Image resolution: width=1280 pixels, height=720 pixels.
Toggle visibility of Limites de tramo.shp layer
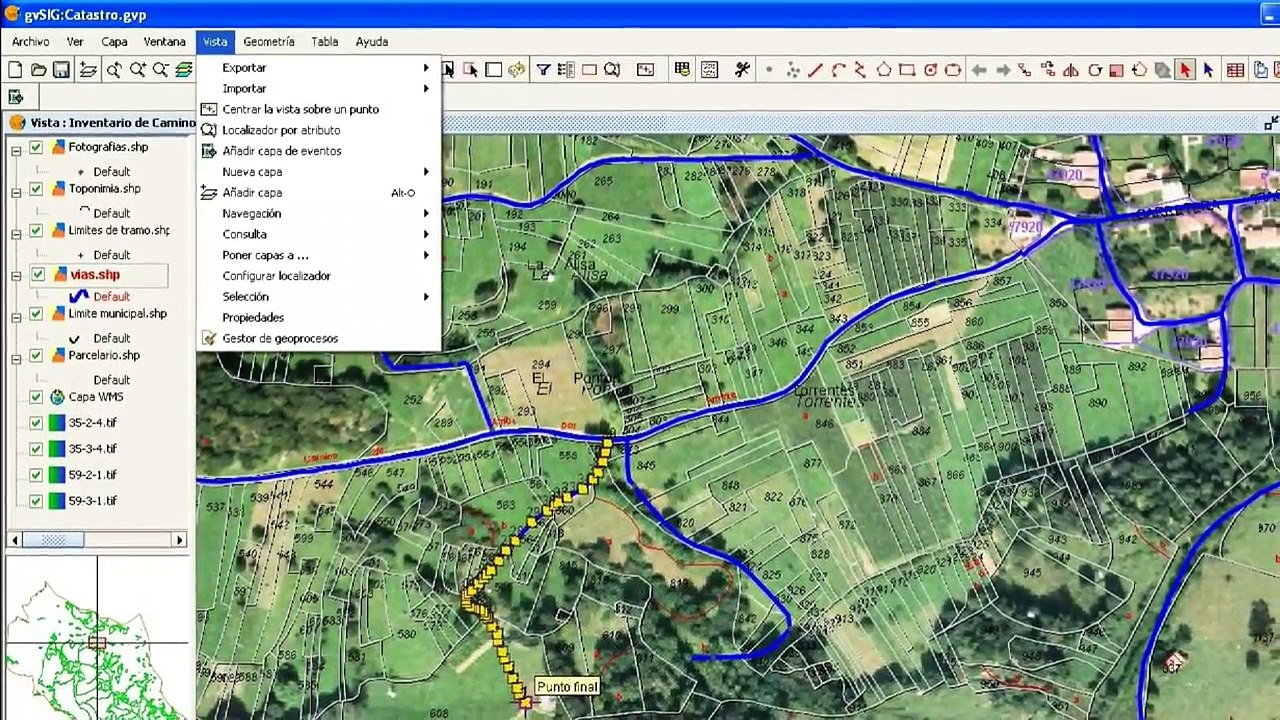[36, 232]
